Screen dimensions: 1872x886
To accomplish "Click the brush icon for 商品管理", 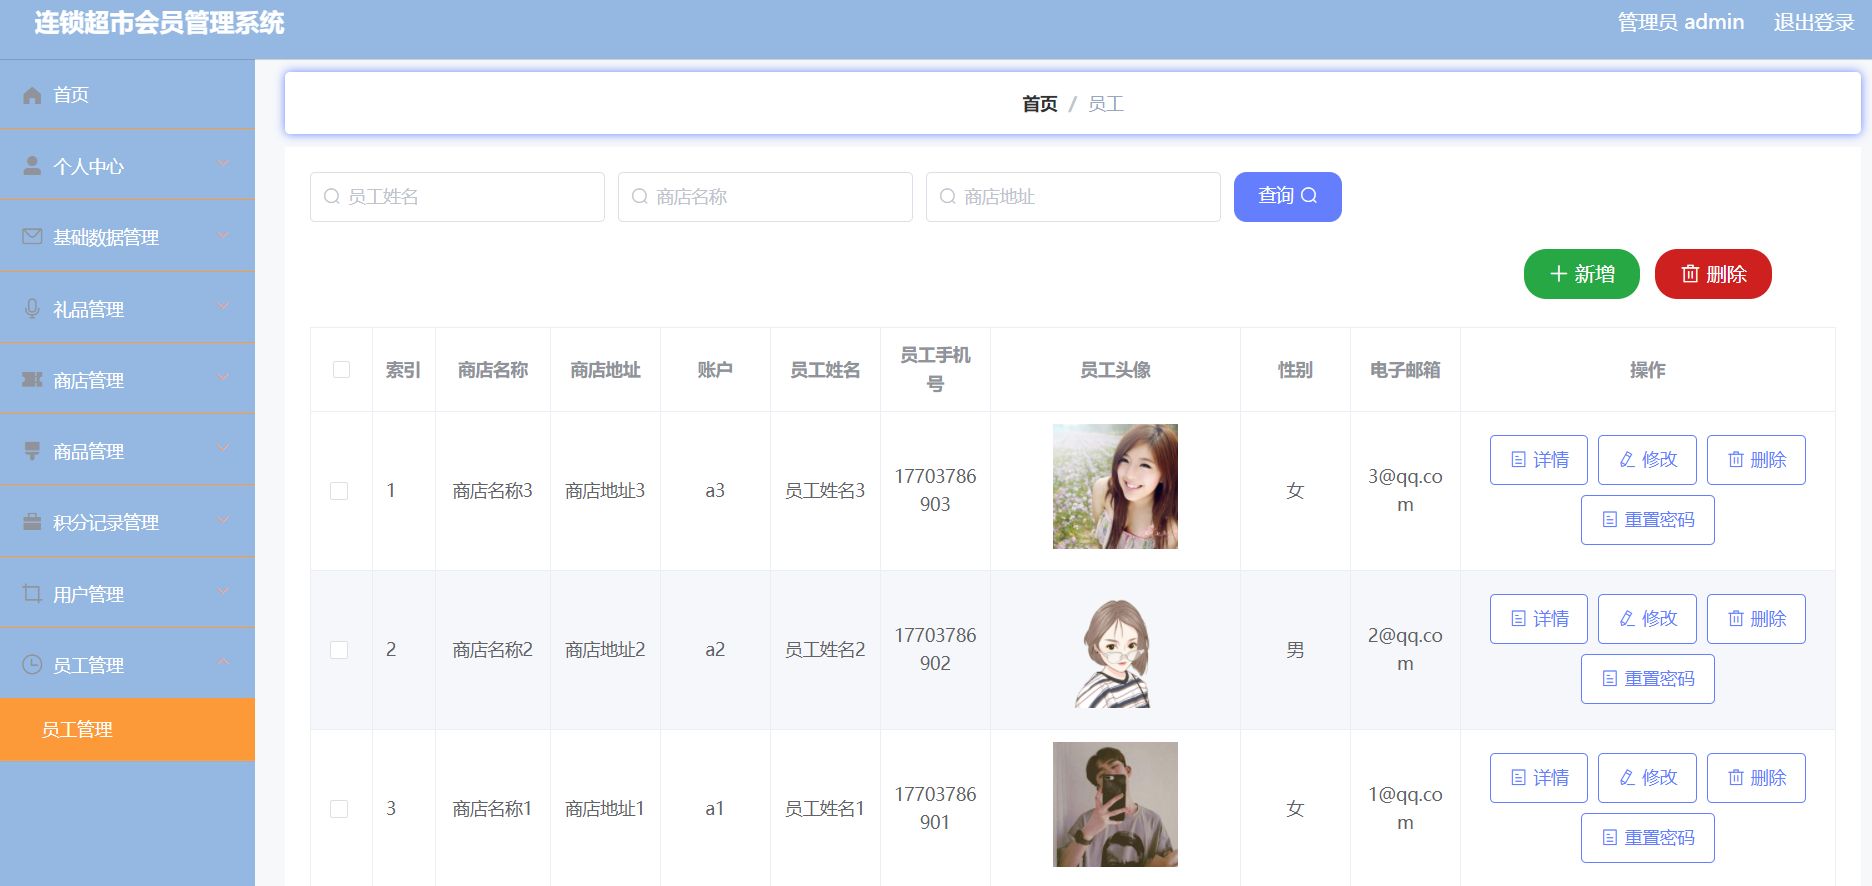I will click(32, 451).
